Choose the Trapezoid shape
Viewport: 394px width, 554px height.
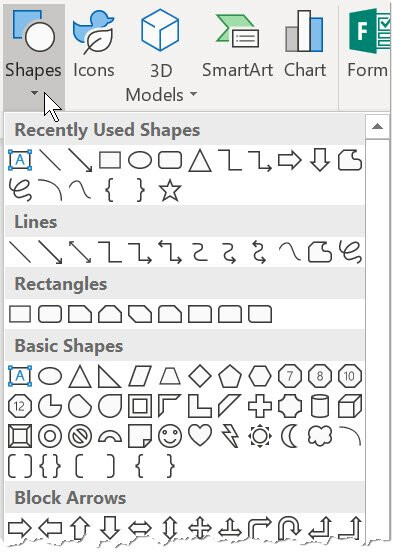tap(170, 376)
